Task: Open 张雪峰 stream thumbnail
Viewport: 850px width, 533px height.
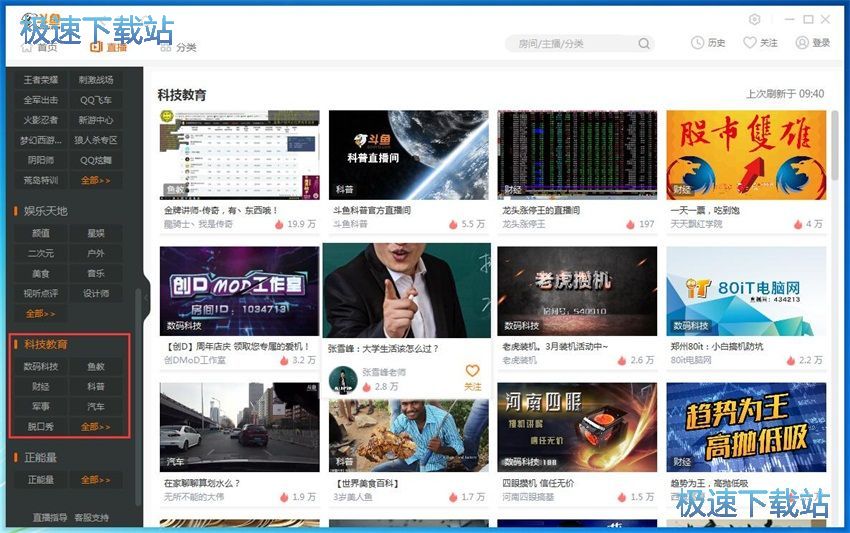Action: (407, 291)
